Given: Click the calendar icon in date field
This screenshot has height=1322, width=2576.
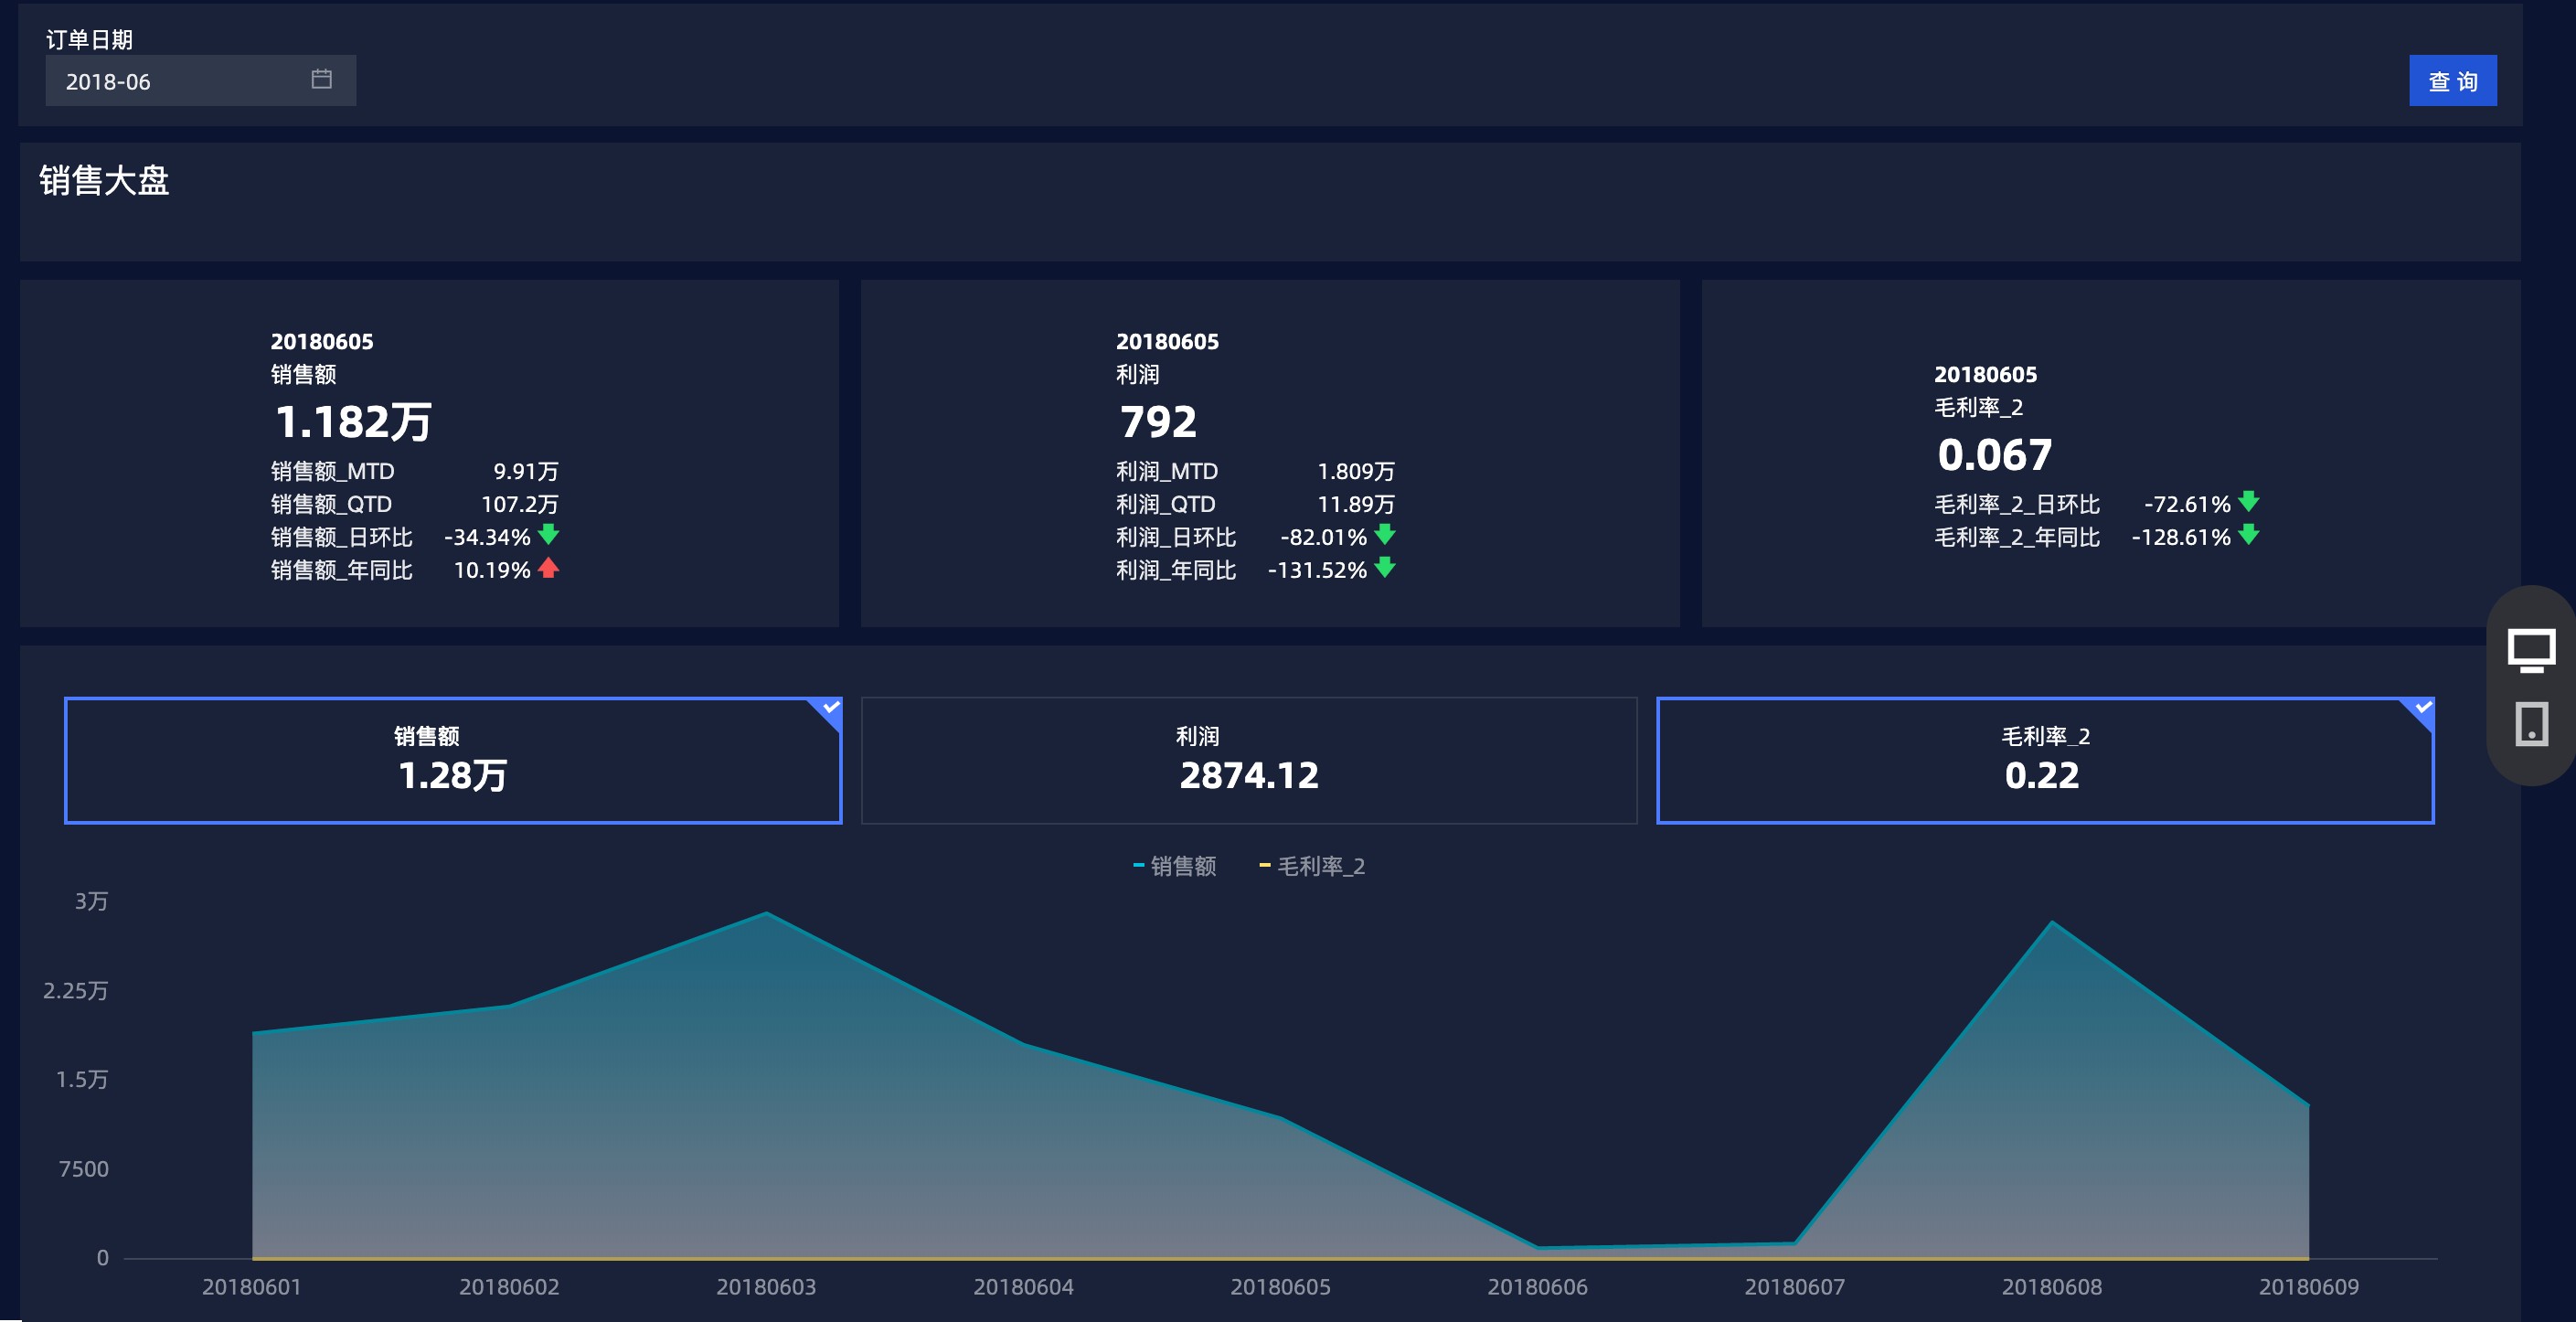Looking at the screenshot, I should coord(321,80).
